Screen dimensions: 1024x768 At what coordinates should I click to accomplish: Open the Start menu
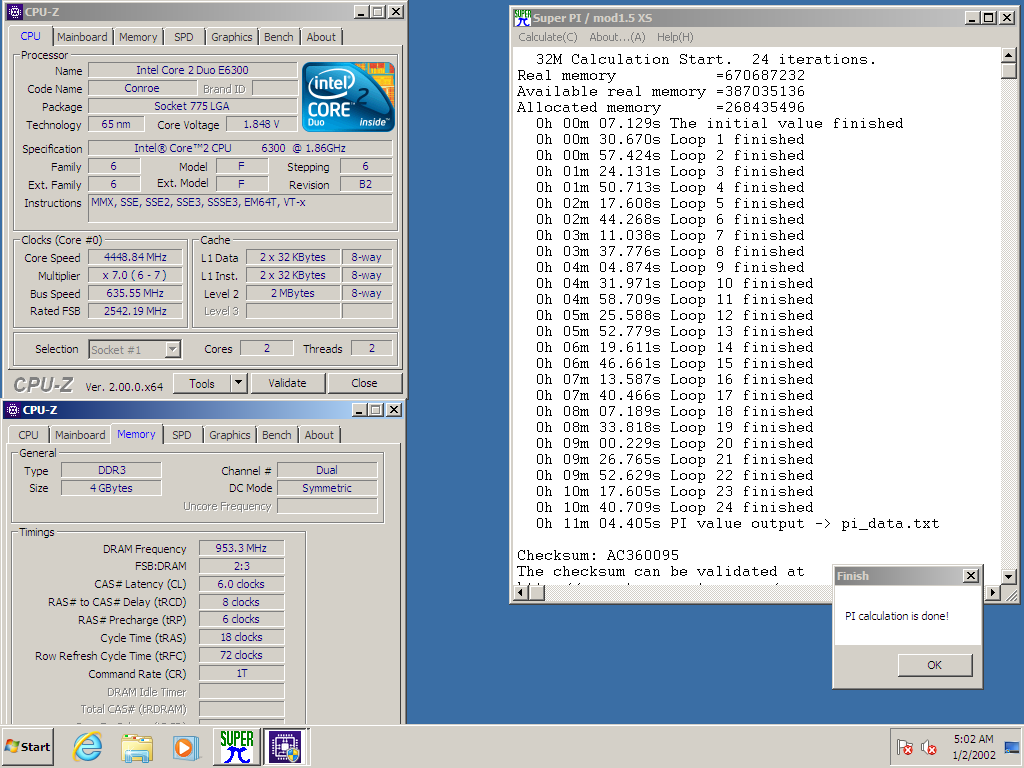pos(27,746)
